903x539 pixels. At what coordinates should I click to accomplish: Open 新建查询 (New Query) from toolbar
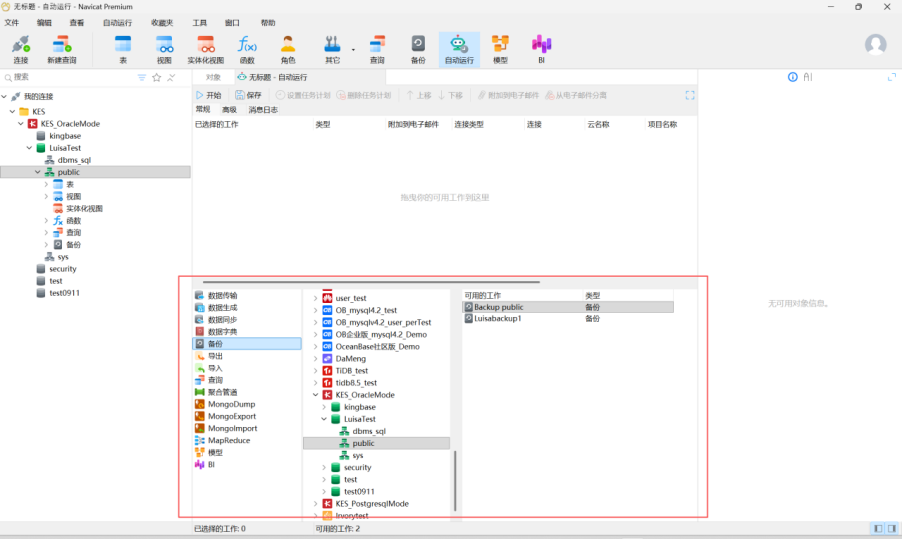(x=61, y=48)
